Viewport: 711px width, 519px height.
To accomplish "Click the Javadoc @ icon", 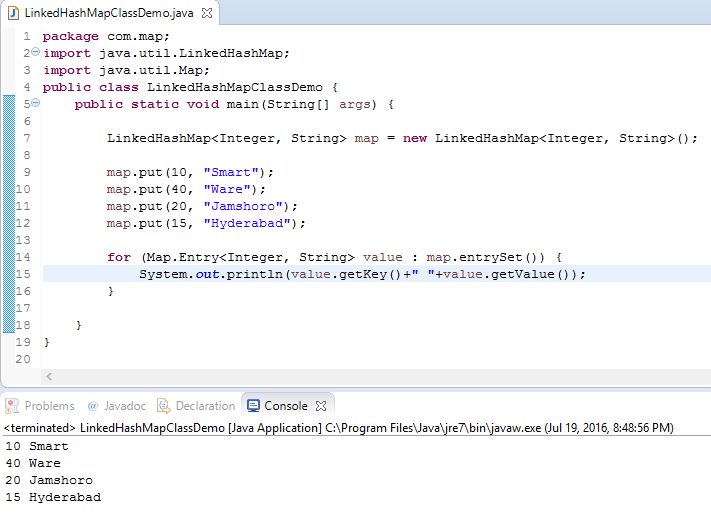I will point(93,406).
